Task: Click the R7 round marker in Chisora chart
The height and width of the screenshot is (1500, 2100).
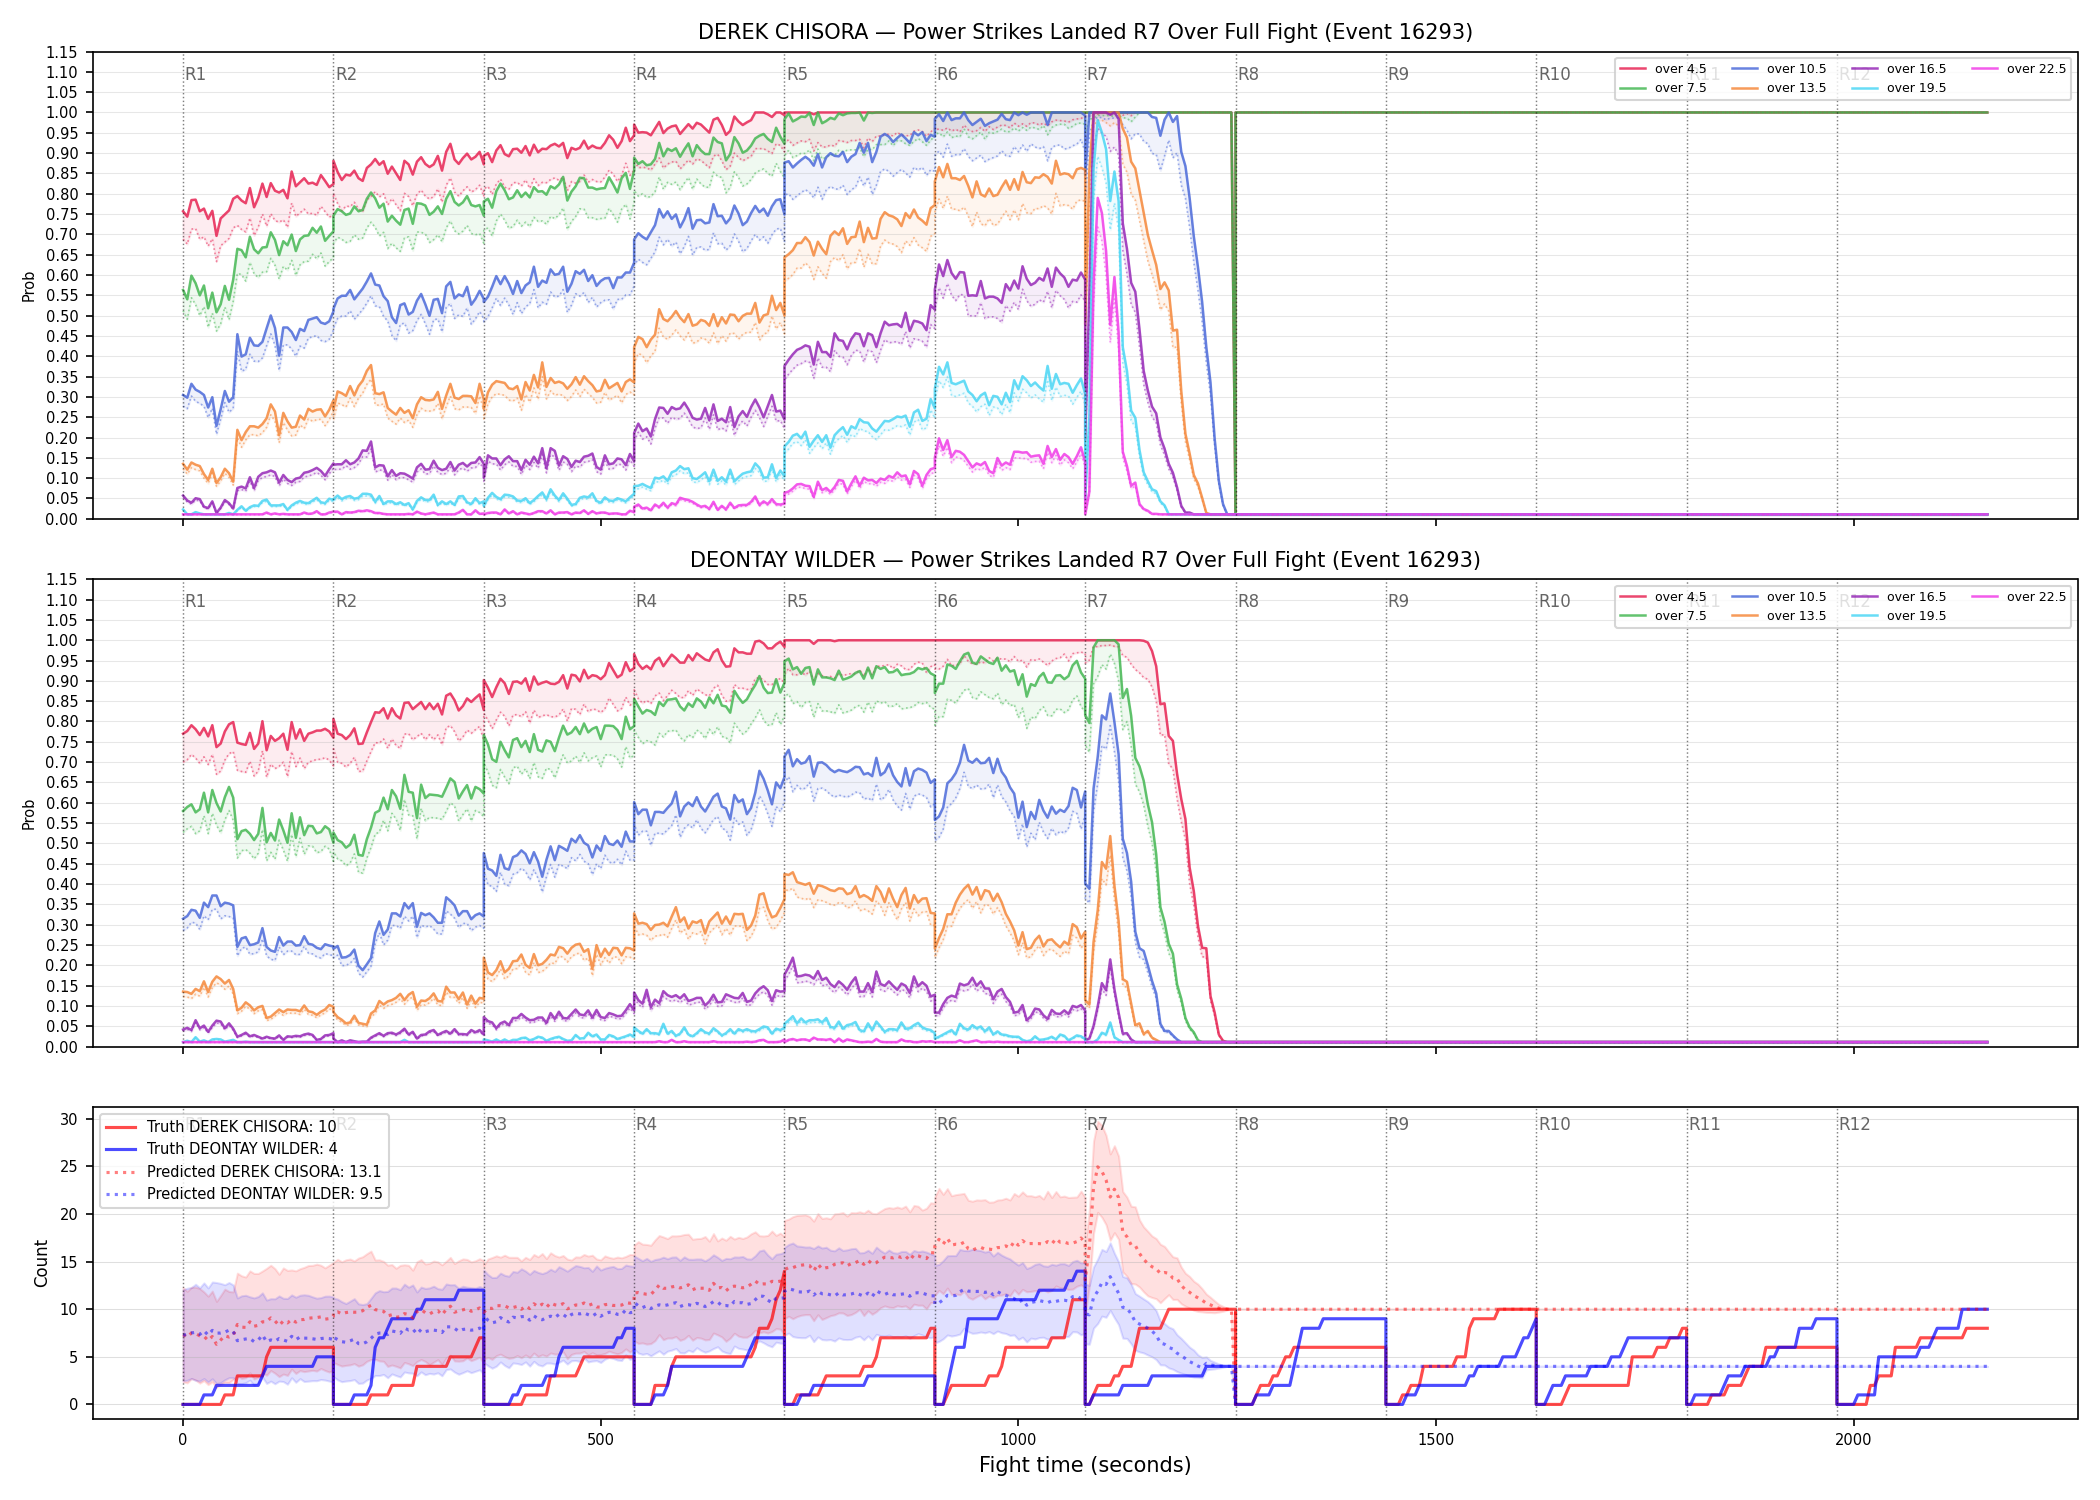Action: point(1098,74)
